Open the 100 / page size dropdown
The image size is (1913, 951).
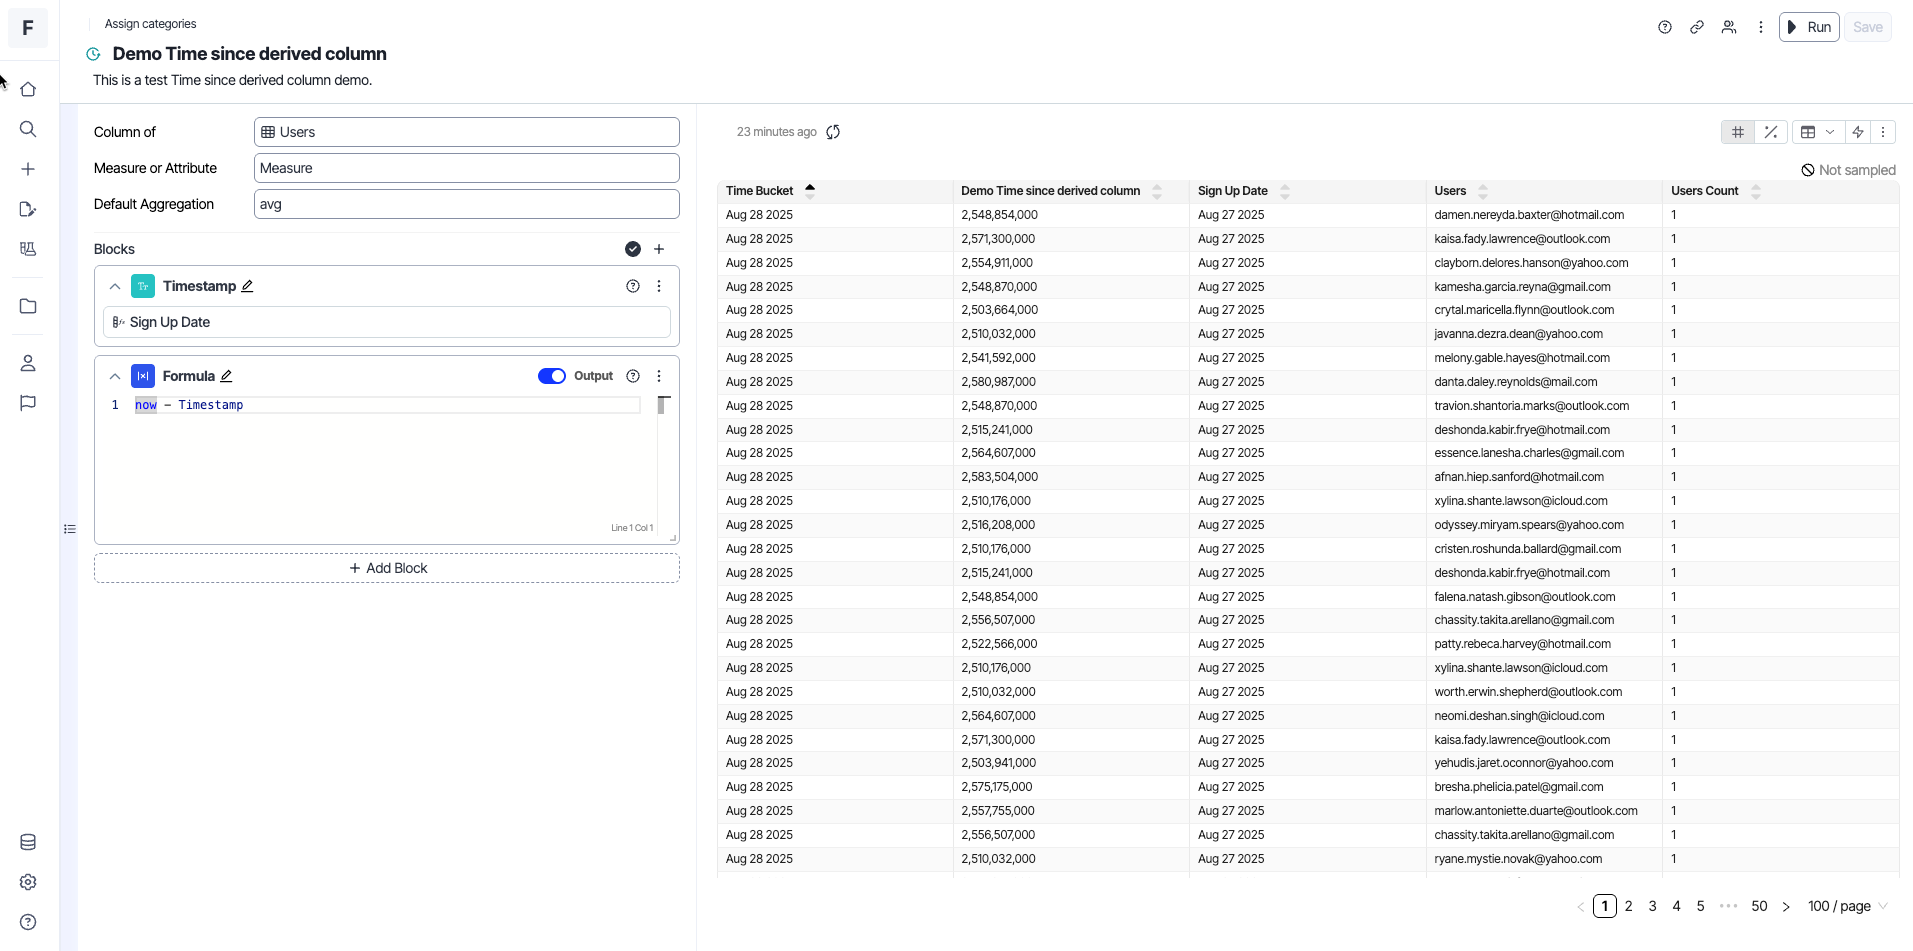[1847, 906]
